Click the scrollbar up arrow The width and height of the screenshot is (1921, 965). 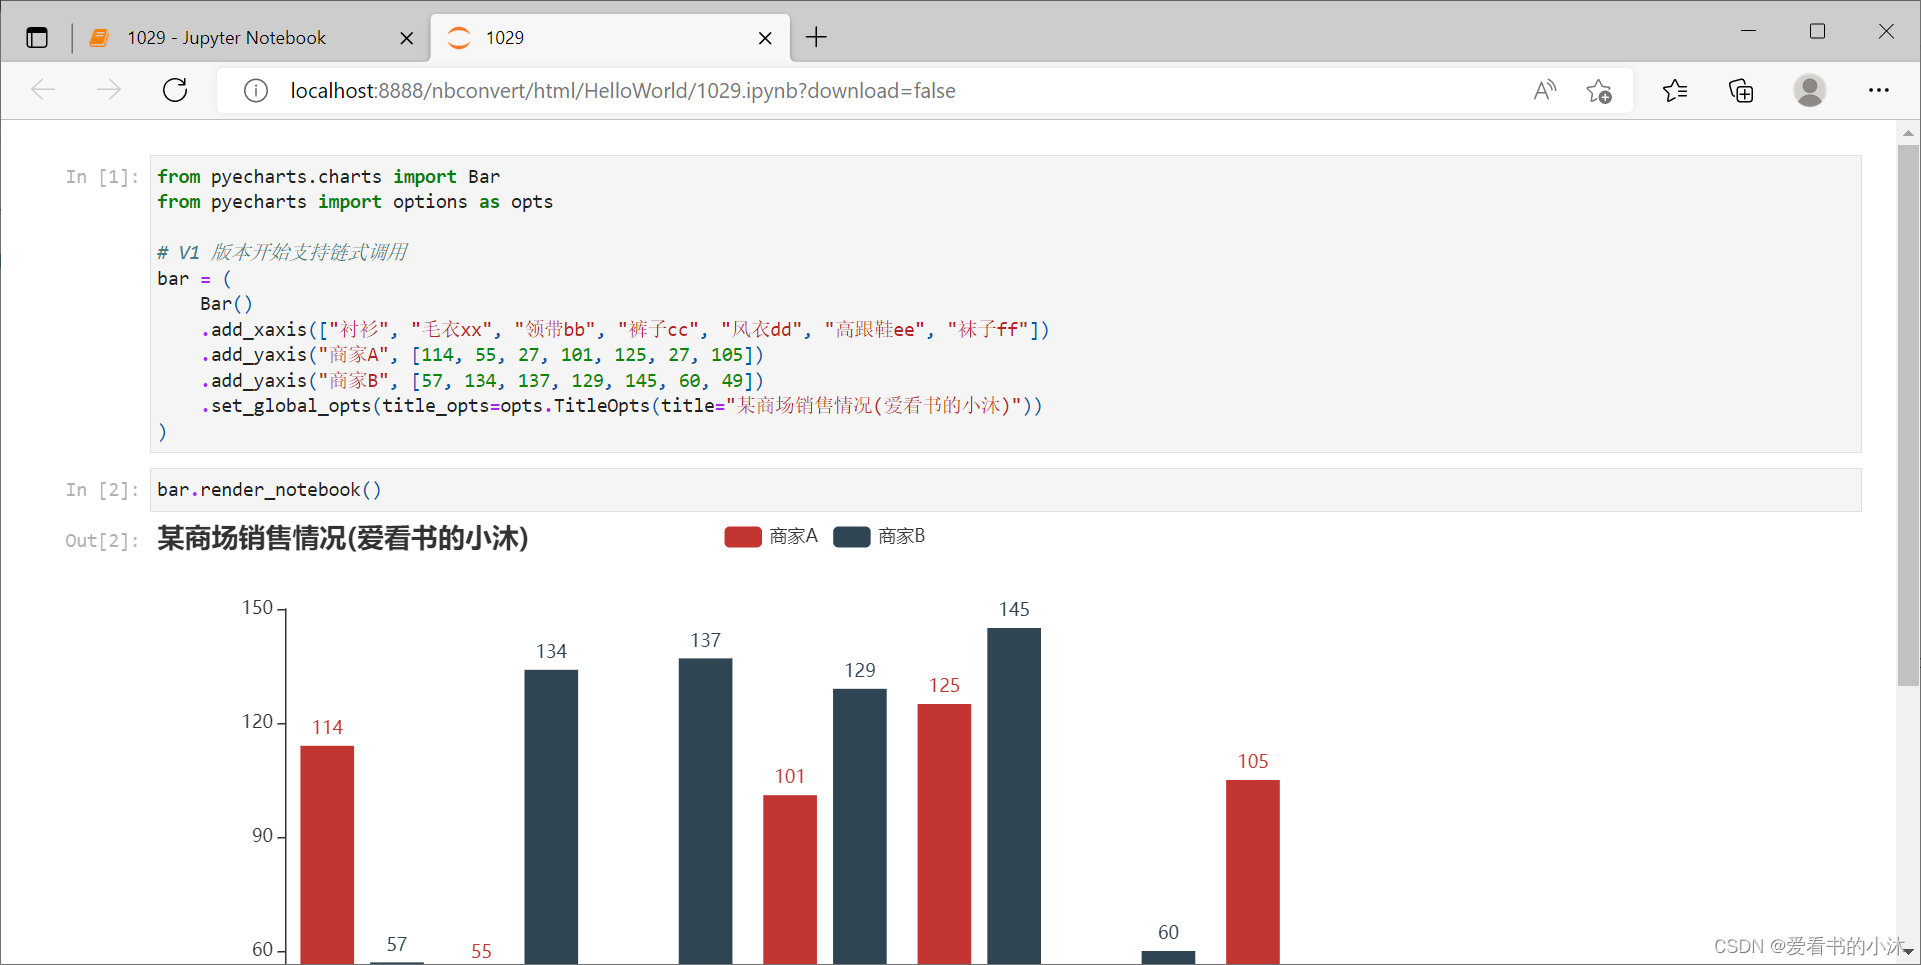1908,133
